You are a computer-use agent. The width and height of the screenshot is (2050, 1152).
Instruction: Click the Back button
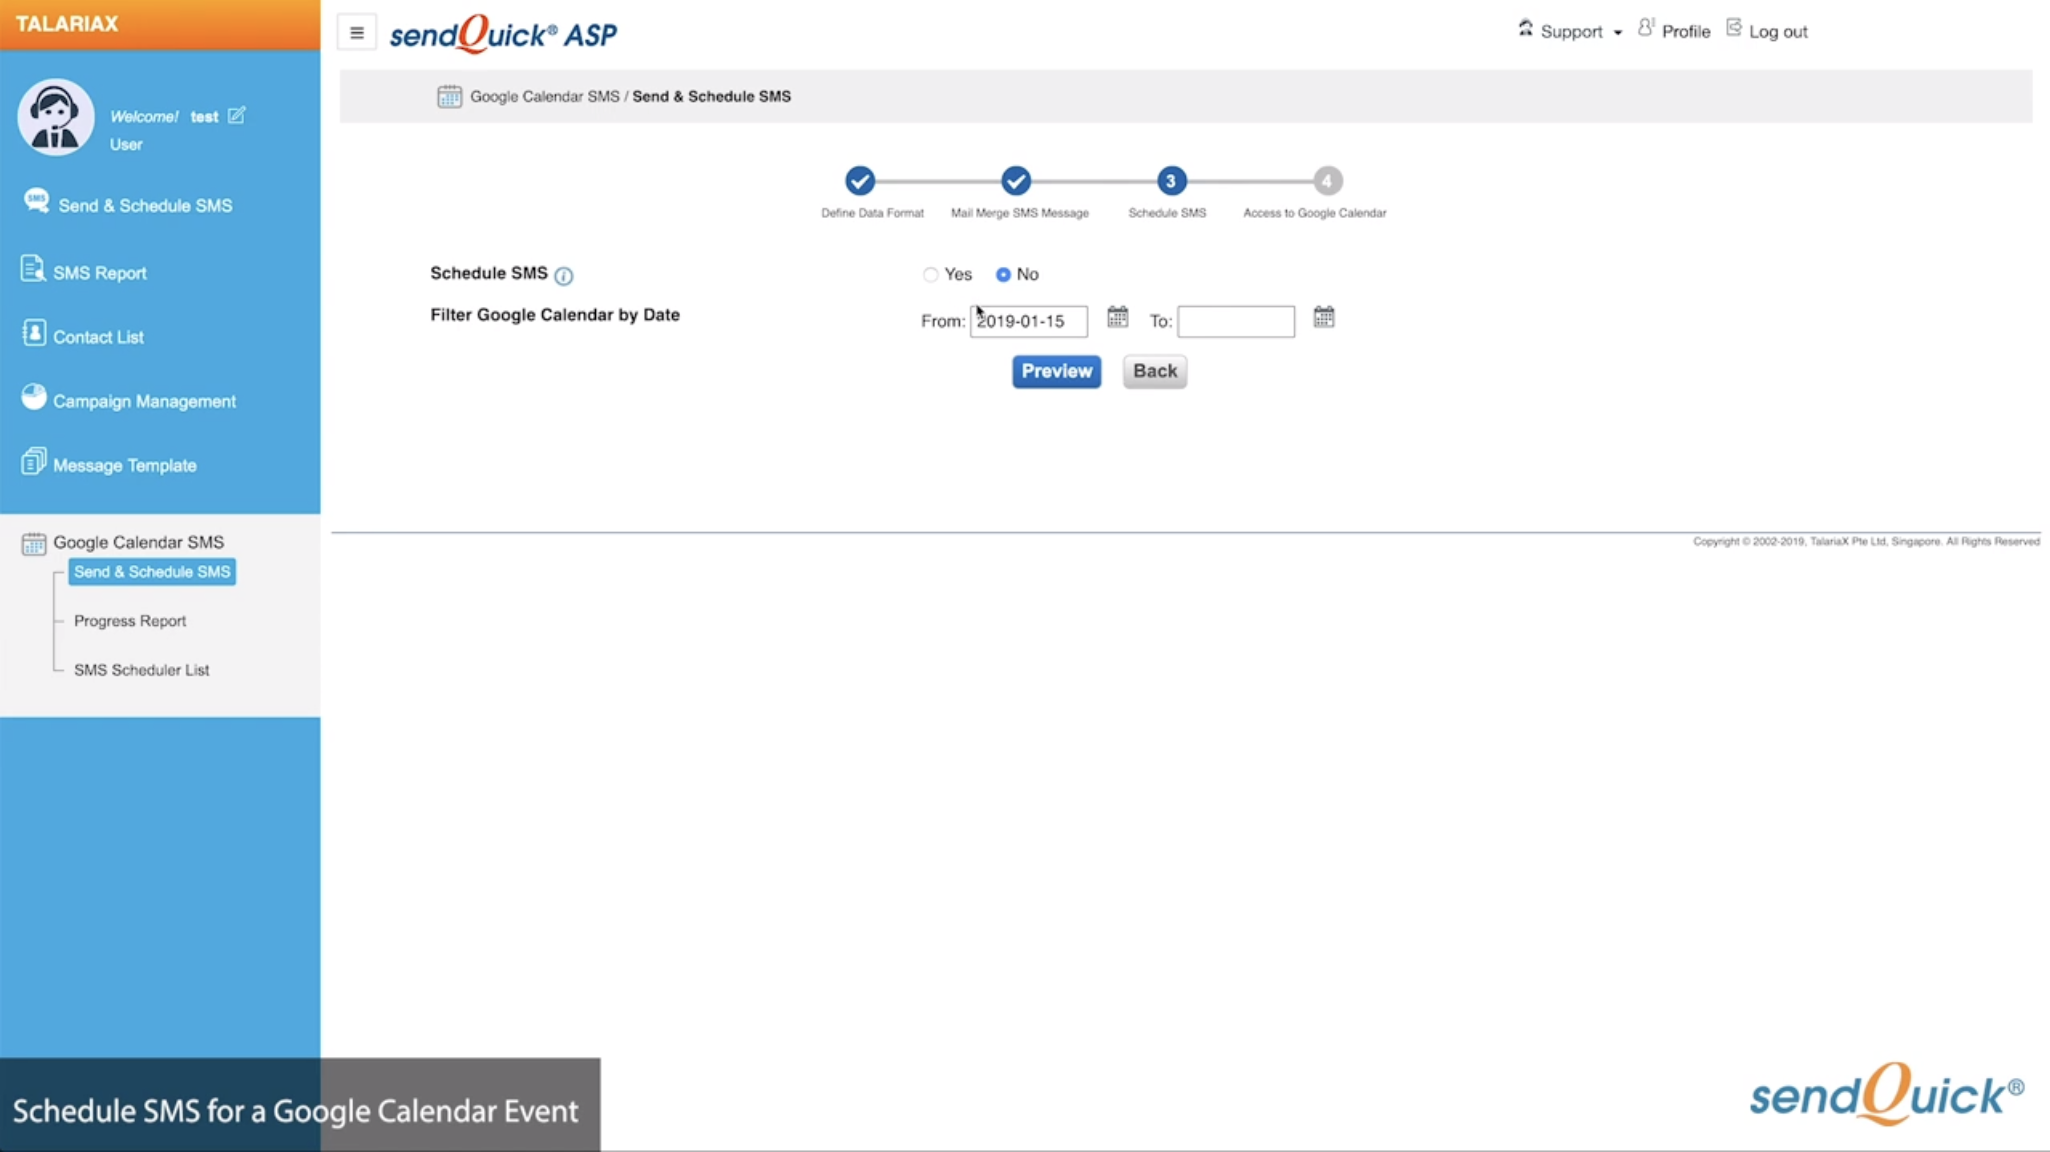[x=1155, y=371]
